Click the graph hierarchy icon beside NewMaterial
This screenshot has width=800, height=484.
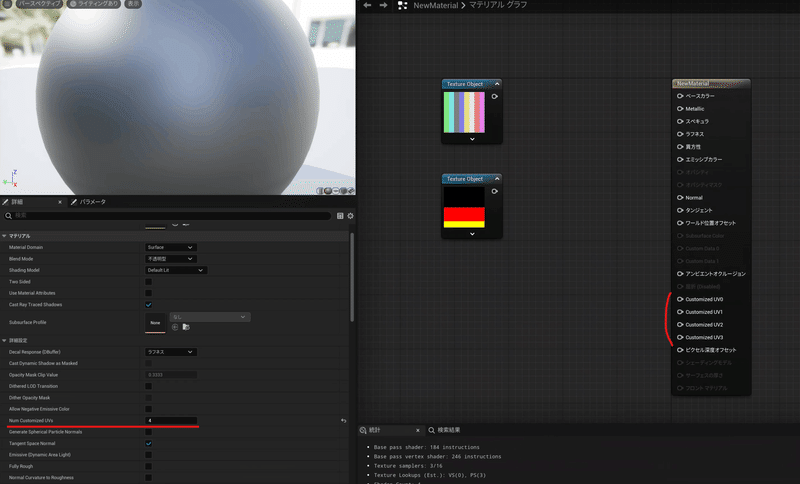point(403,5)
